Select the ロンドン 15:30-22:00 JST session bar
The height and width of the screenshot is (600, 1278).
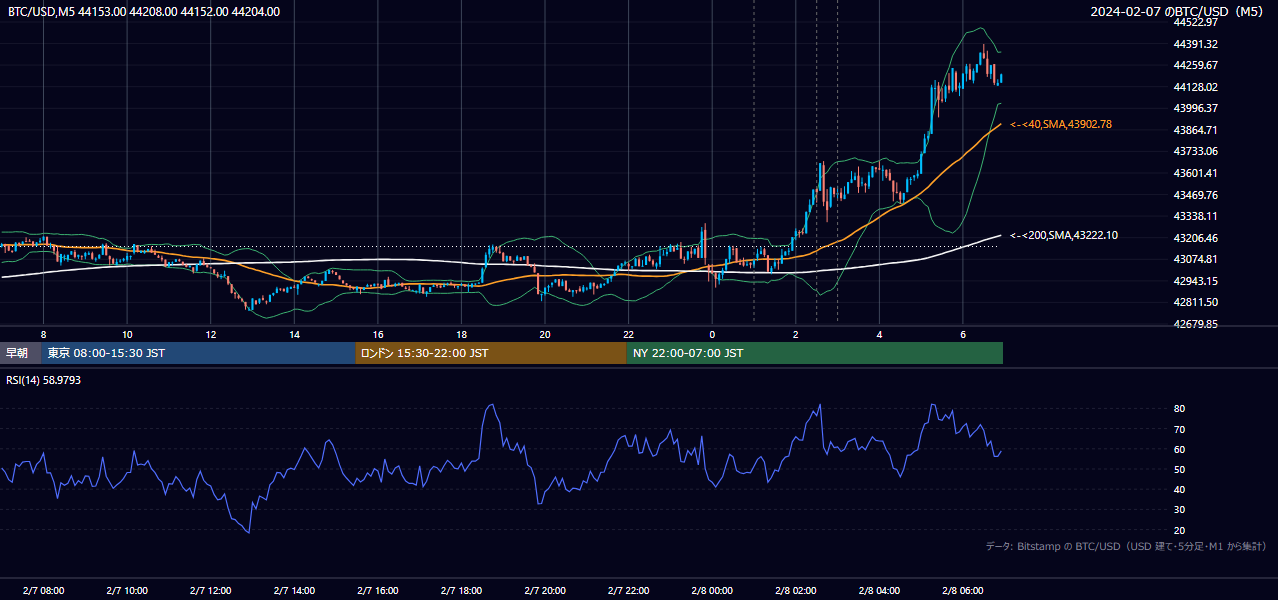coord(491,353)
